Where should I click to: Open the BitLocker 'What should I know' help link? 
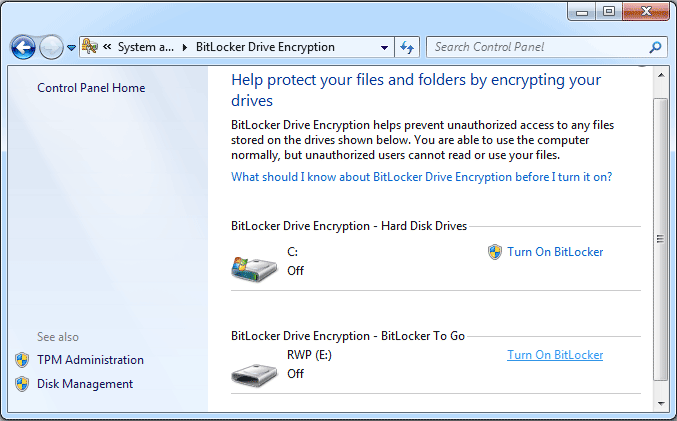(421, 177)
